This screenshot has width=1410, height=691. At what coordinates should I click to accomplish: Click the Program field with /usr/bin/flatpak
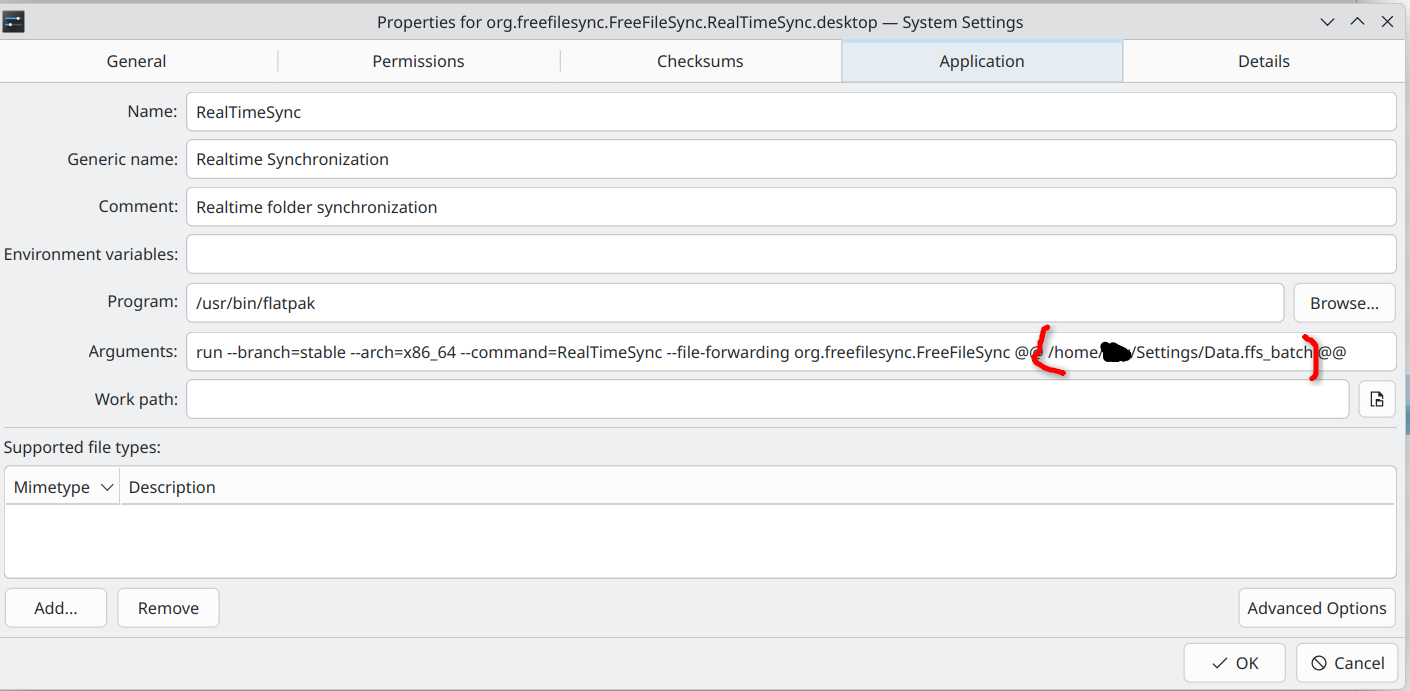735,302
